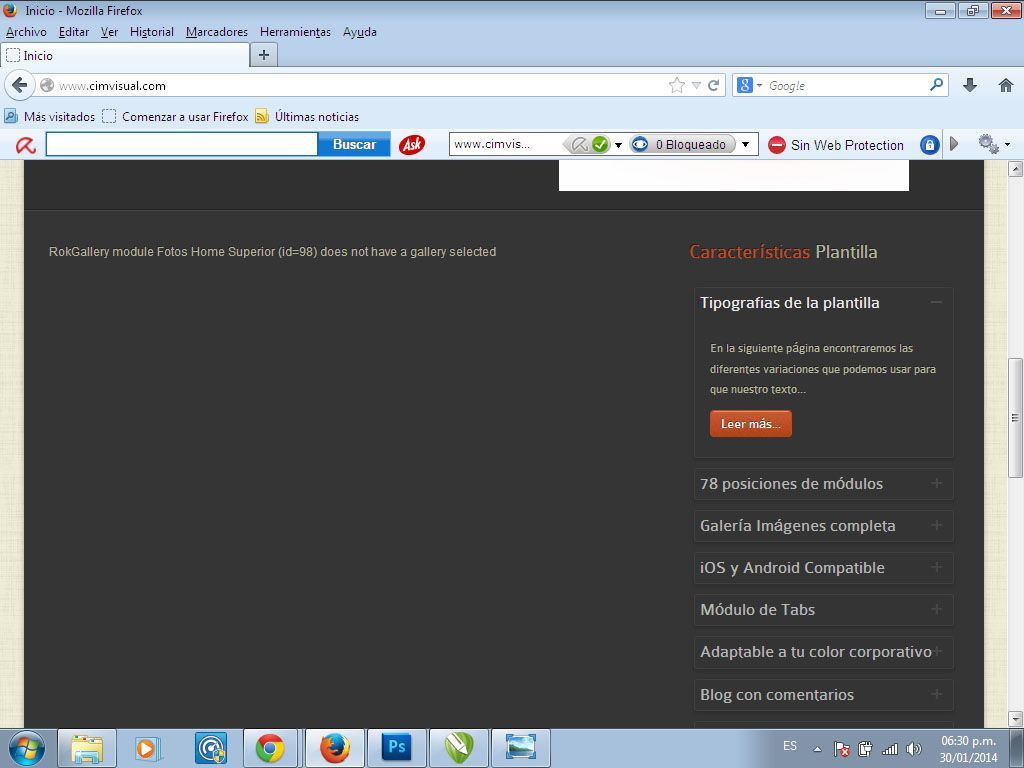Click the vertical scrollbar thumb
The height and width of the screenshot is (768, 1024).
pos(1015,417)
